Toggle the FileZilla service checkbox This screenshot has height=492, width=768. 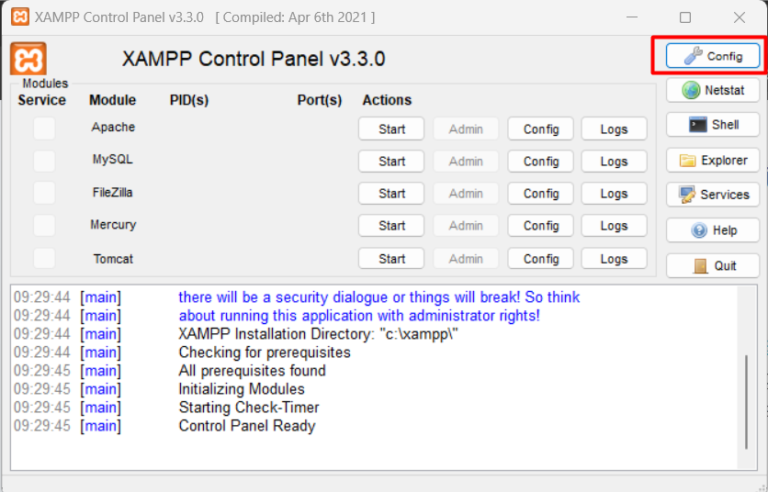click(x=44, y=193)
